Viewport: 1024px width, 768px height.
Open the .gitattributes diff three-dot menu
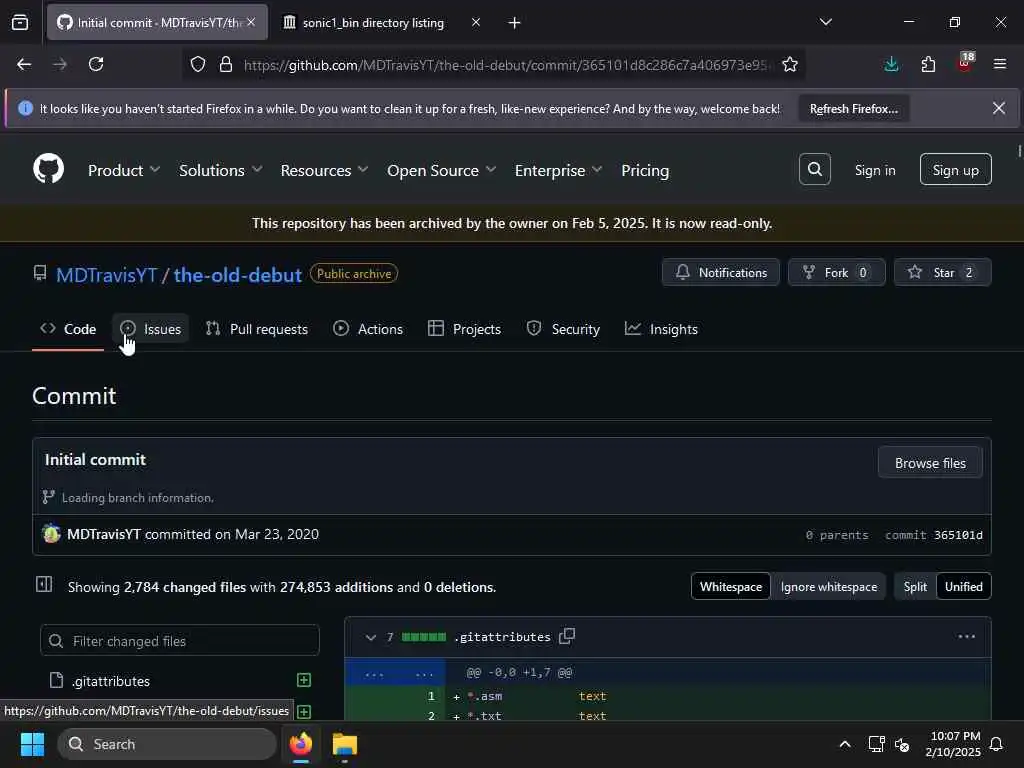pos(967,636)
